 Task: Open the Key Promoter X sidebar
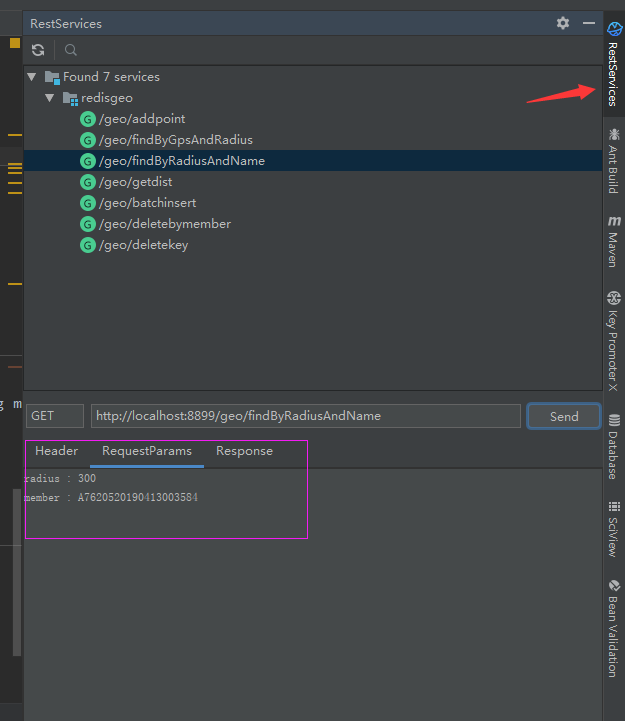[x=614, y=340]
